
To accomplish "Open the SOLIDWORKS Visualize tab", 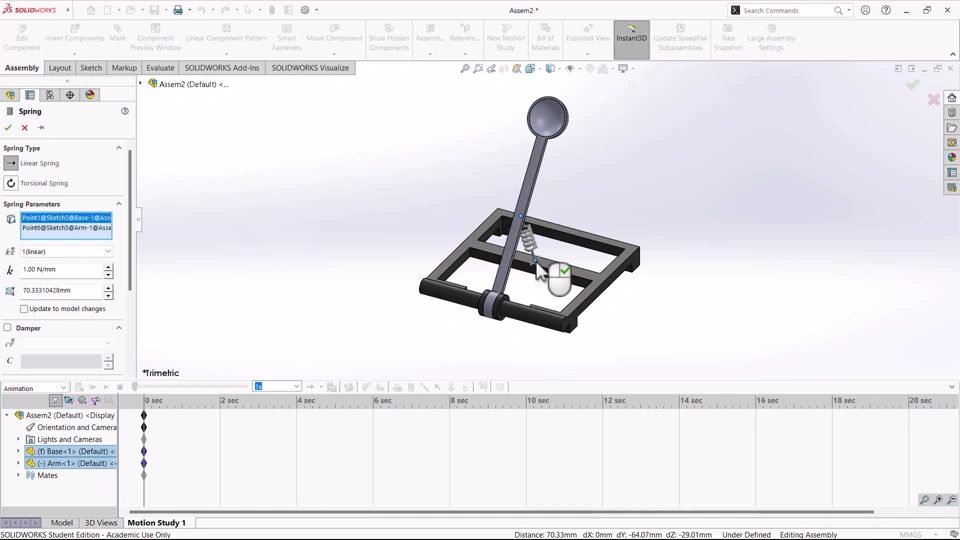I will pyautogui.click(x=310, y=68).
